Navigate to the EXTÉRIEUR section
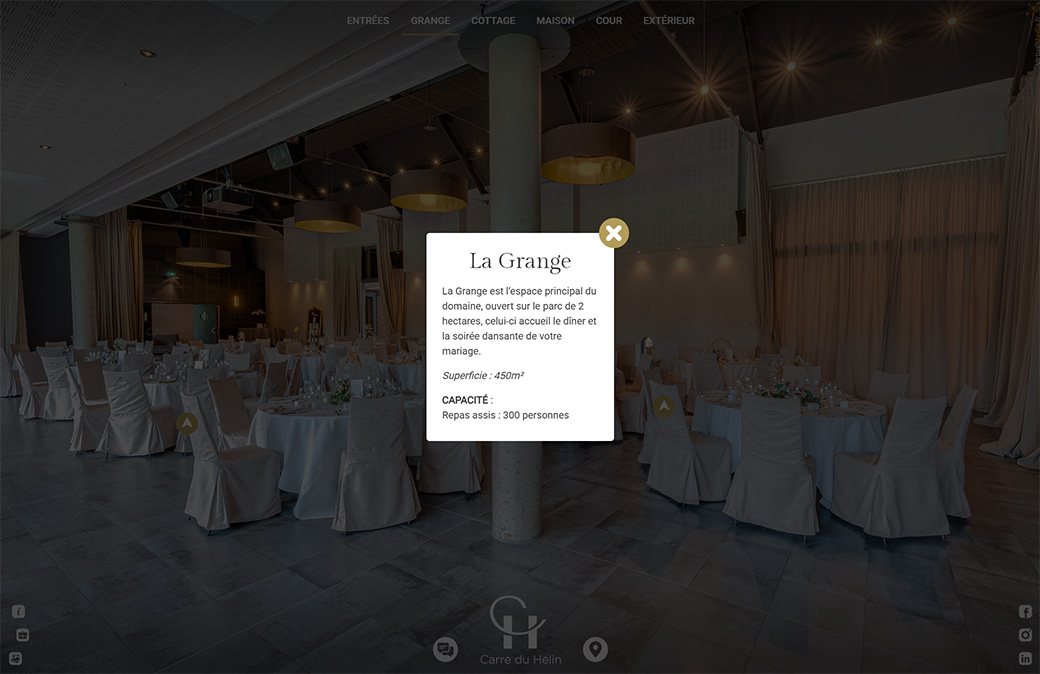The height and width of the screenshot is (674, 1040). [669, 21]
